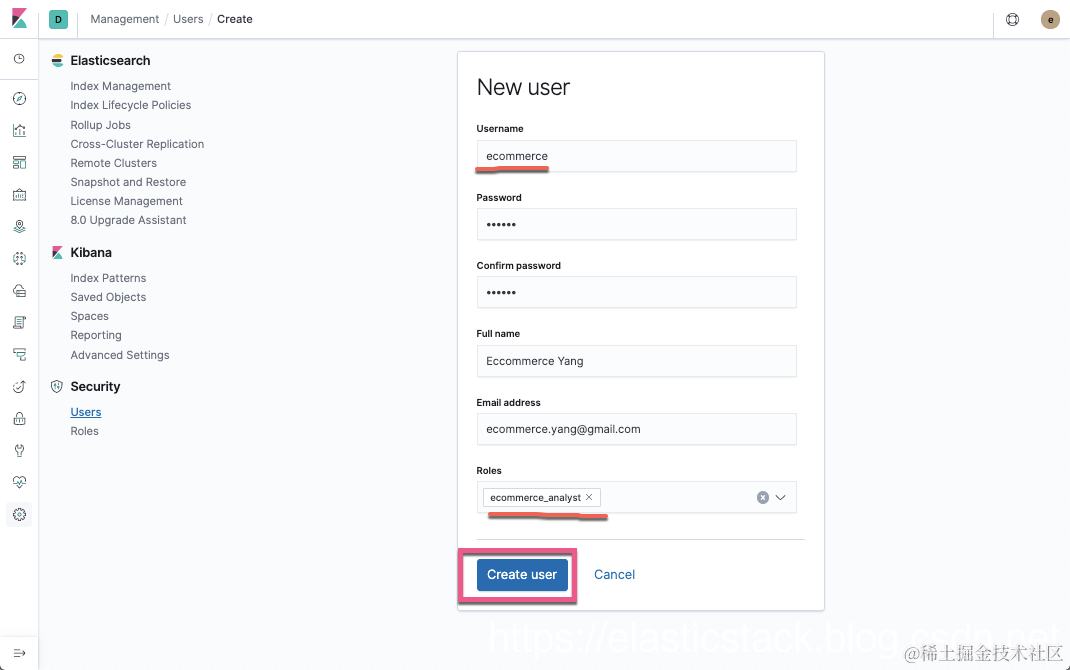Open Uptime icon in sidebar
Screen dimensions: 1070x670
[x=19, y=386]
